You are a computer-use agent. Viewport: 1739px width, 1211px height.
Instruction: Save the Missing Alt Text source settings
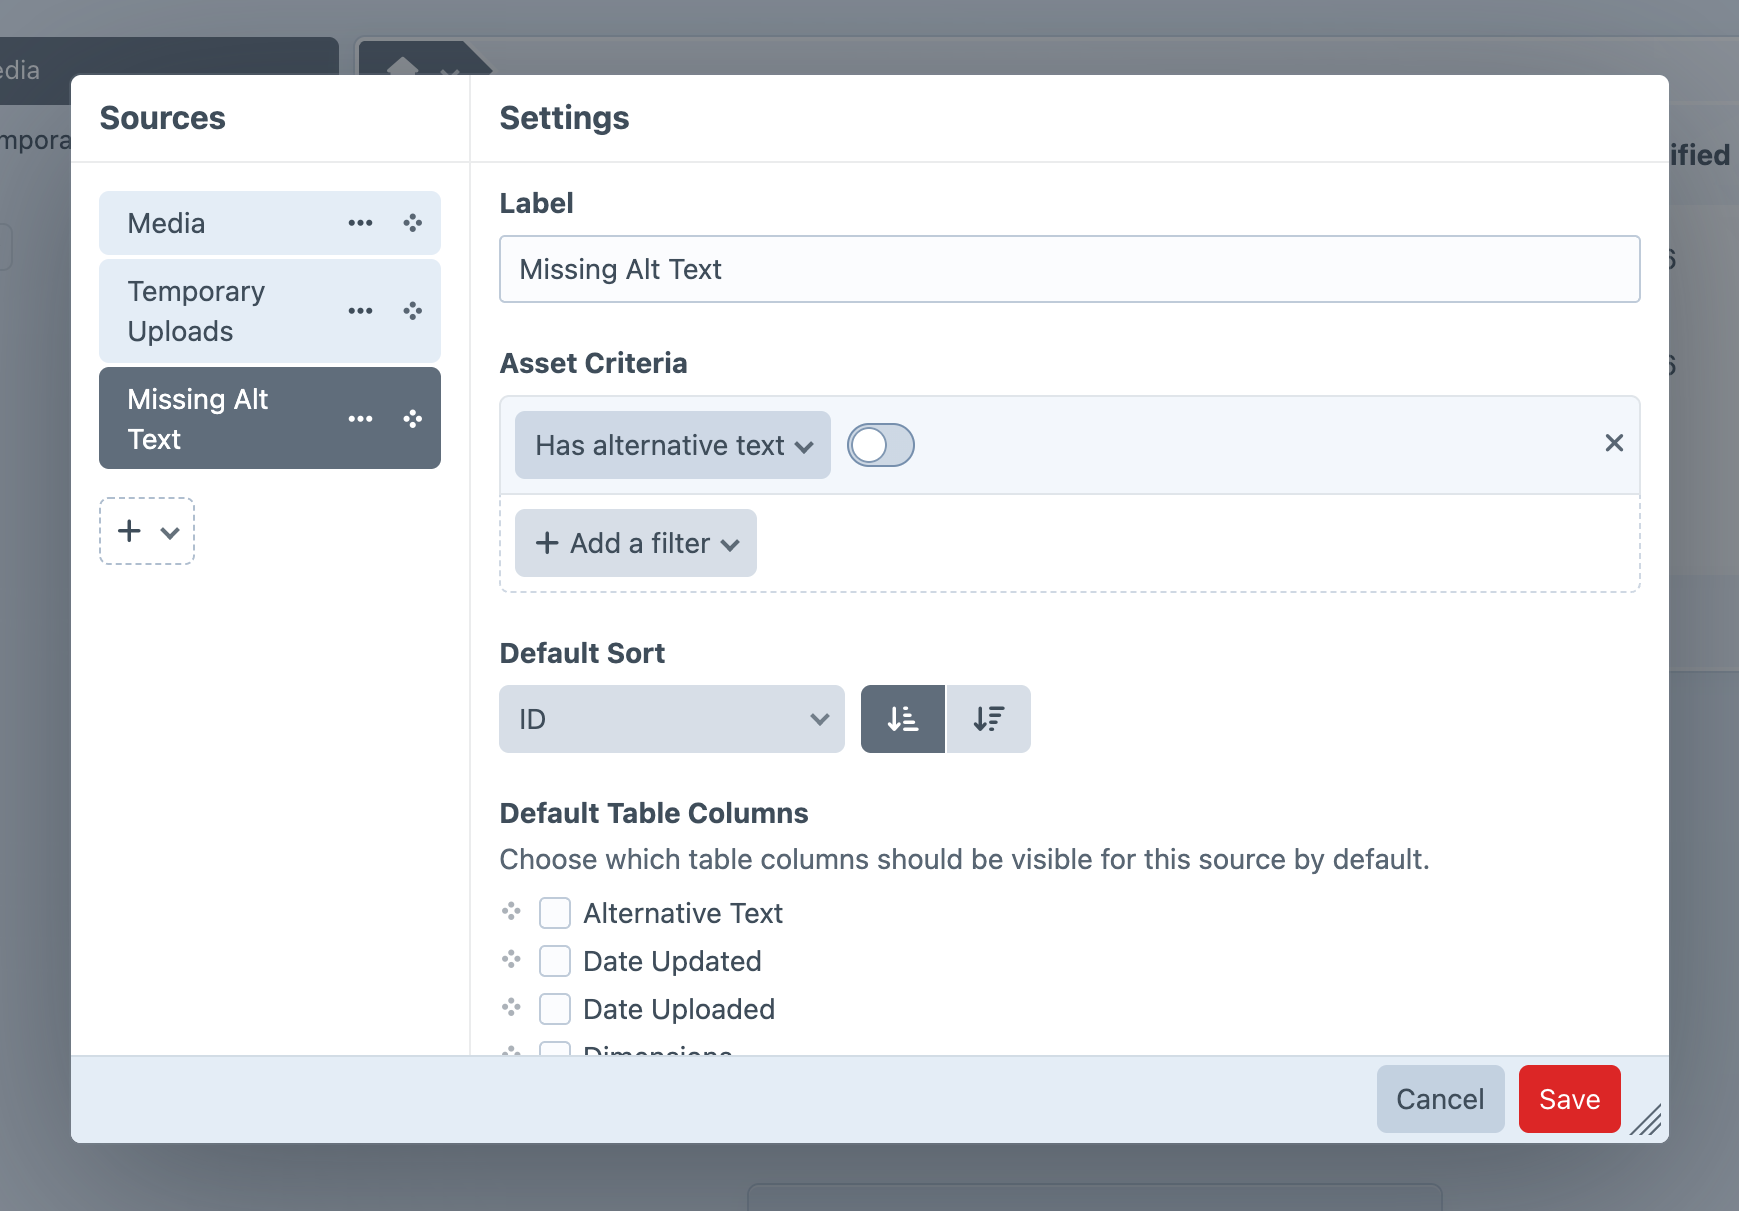pyautogui.click(x=1568, y=1098)
